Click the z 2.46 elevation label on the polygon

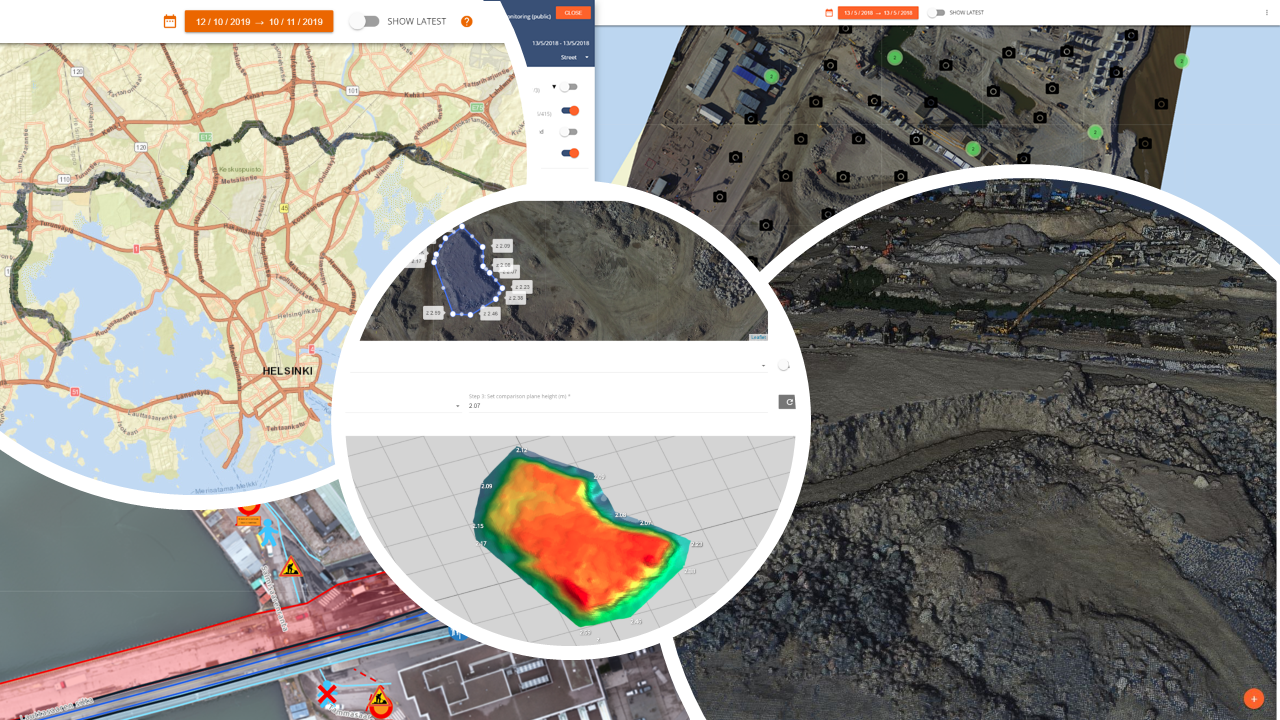490,314
